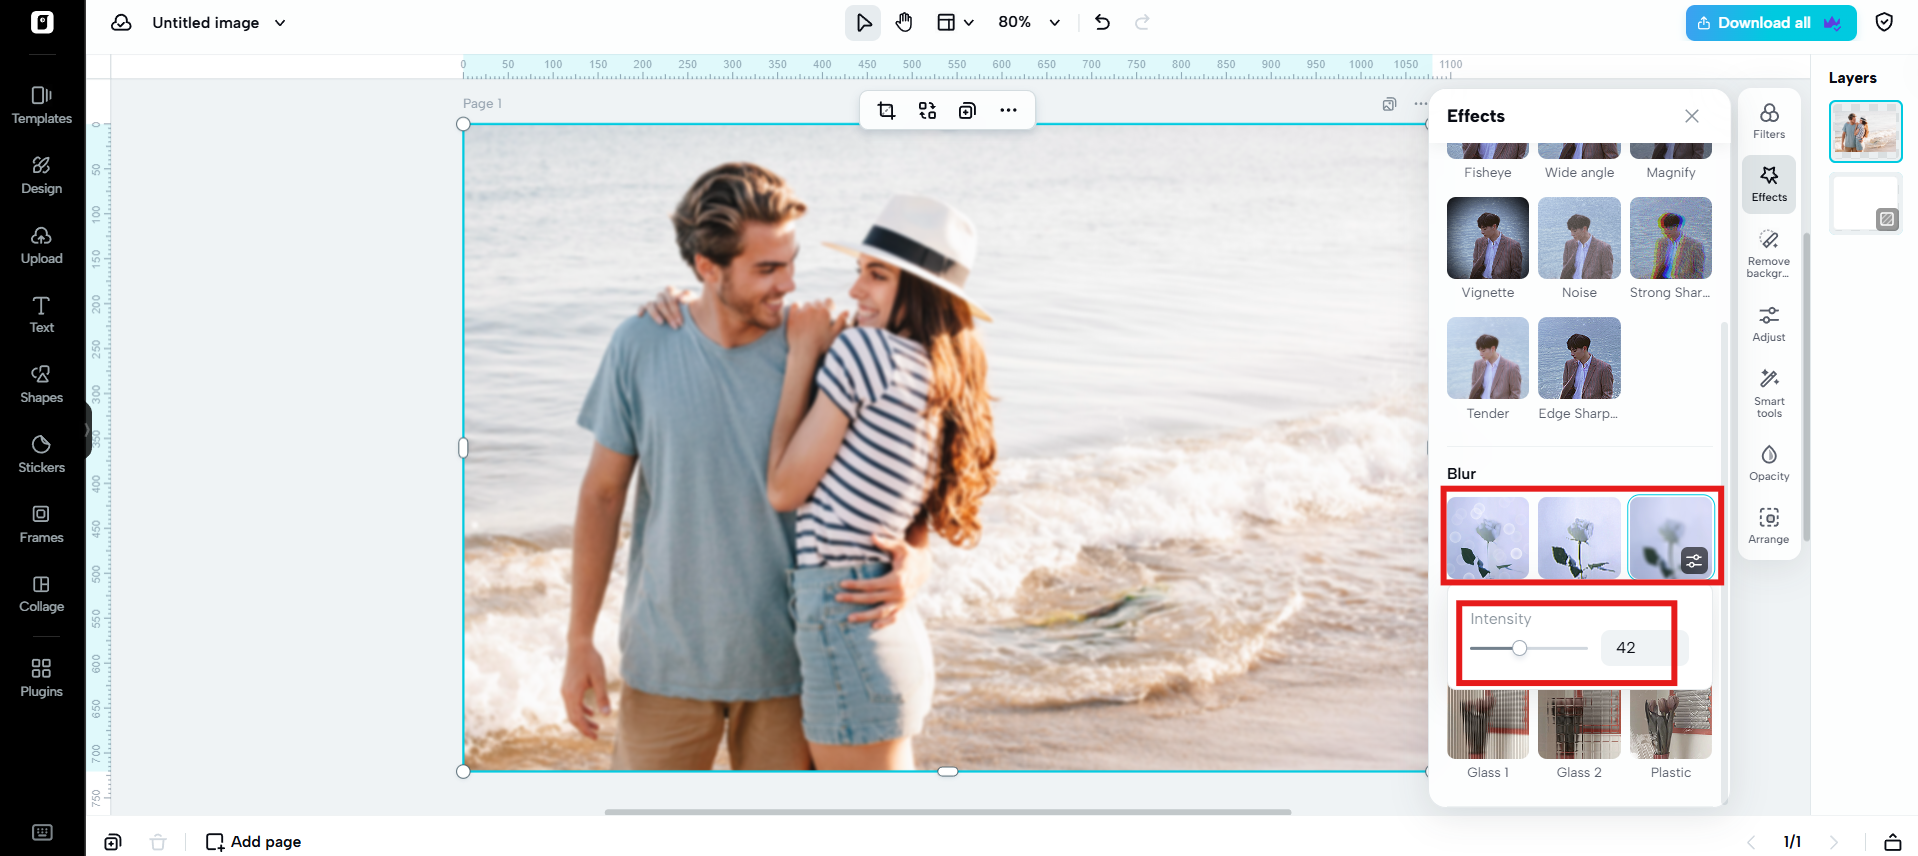
Task: Go to the previous page arrow
Action: pos(1750,842)
